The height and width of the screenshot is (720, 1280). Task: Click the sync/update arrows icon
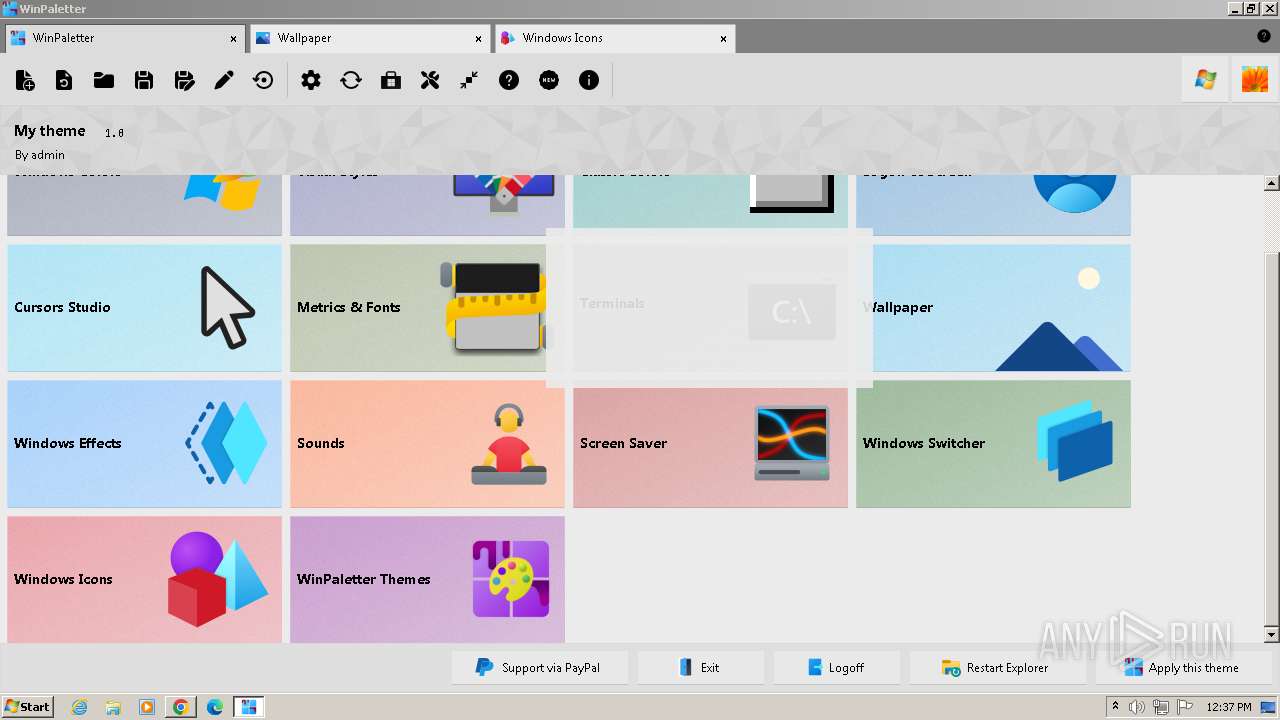coord(351,80)
